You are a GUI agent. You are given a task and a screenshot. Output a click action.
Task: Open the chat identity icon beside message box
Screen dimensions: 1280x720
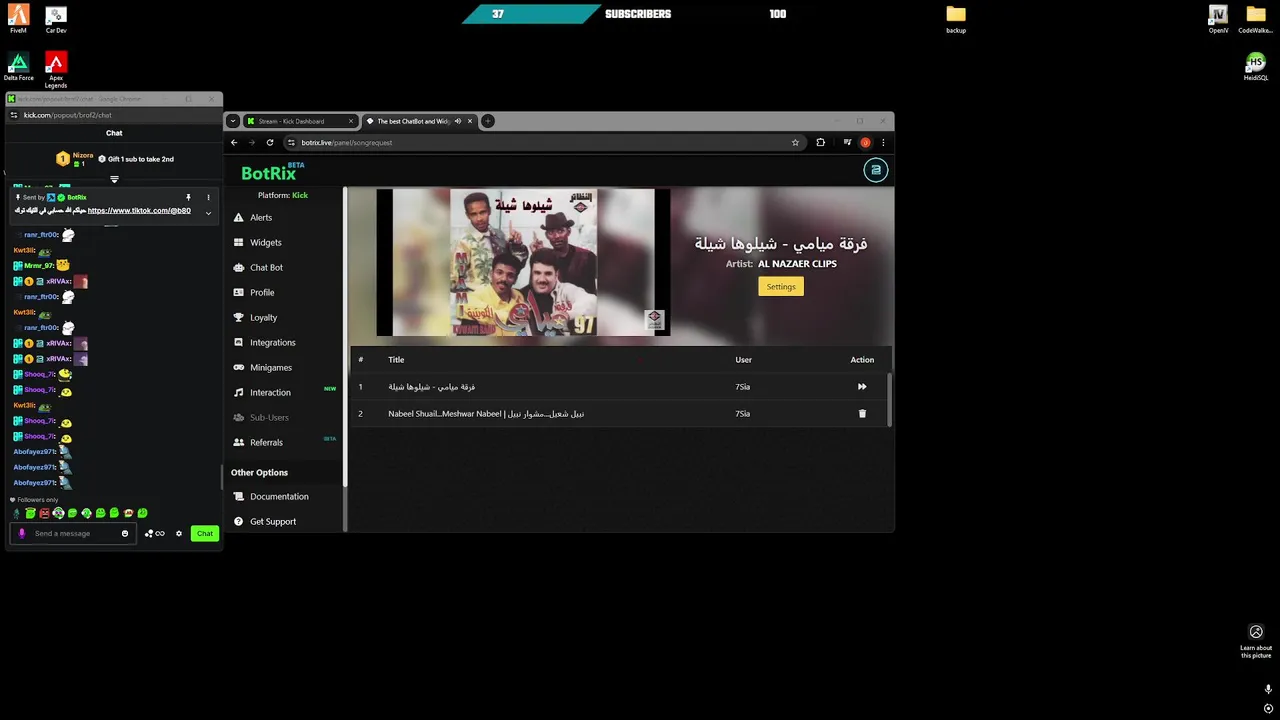tap(154, 533)
